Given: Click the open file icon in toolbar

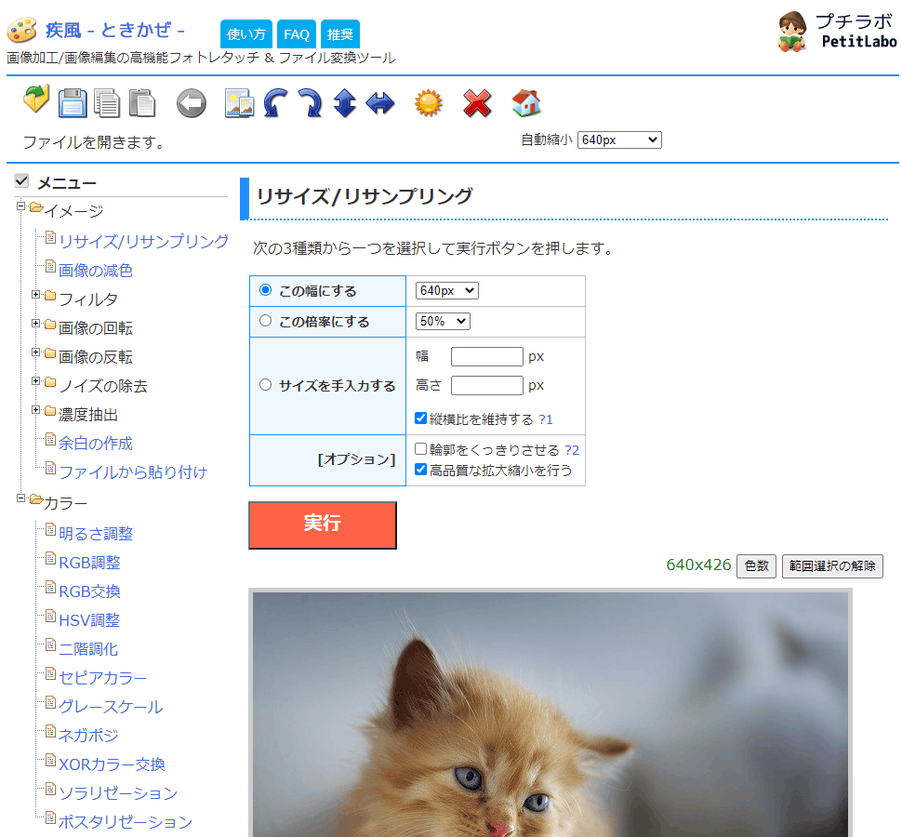Looking at the screenshot, I should [x=36, y=99].
